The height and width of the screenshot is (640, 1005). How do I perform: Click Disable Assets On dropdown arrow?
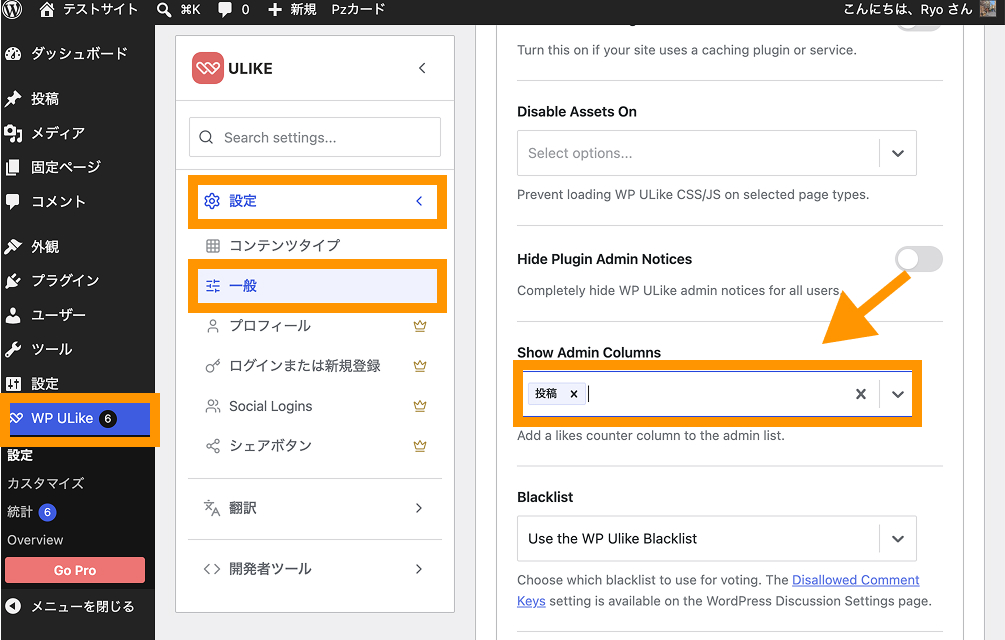click(x=898, y=153)
